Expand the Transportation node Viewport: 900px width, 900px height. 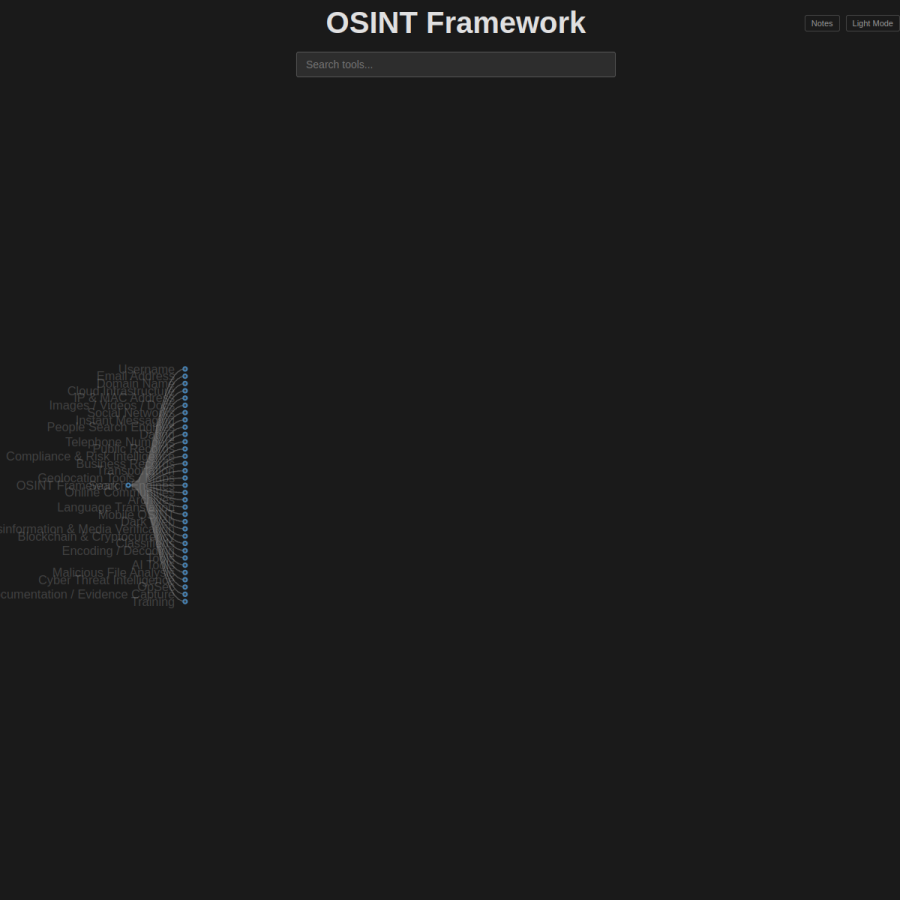[x=185, y=471]
